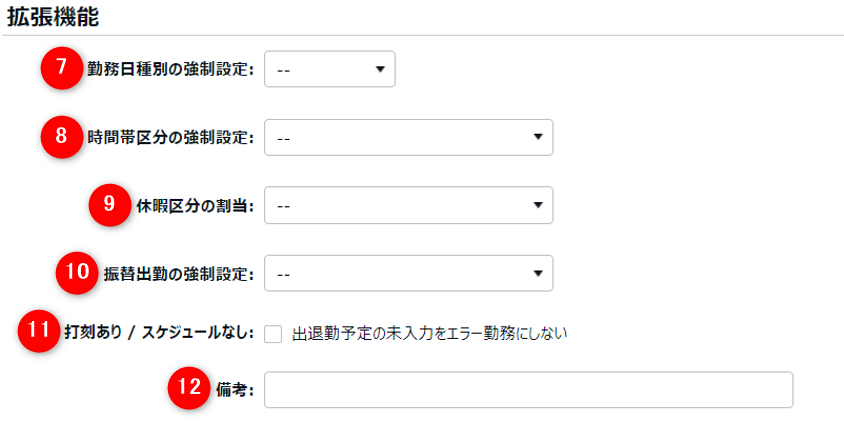Click the red number 11 badge
Image resolution: width=844 pixels, height=430 pixels.
tap(39, 332)
